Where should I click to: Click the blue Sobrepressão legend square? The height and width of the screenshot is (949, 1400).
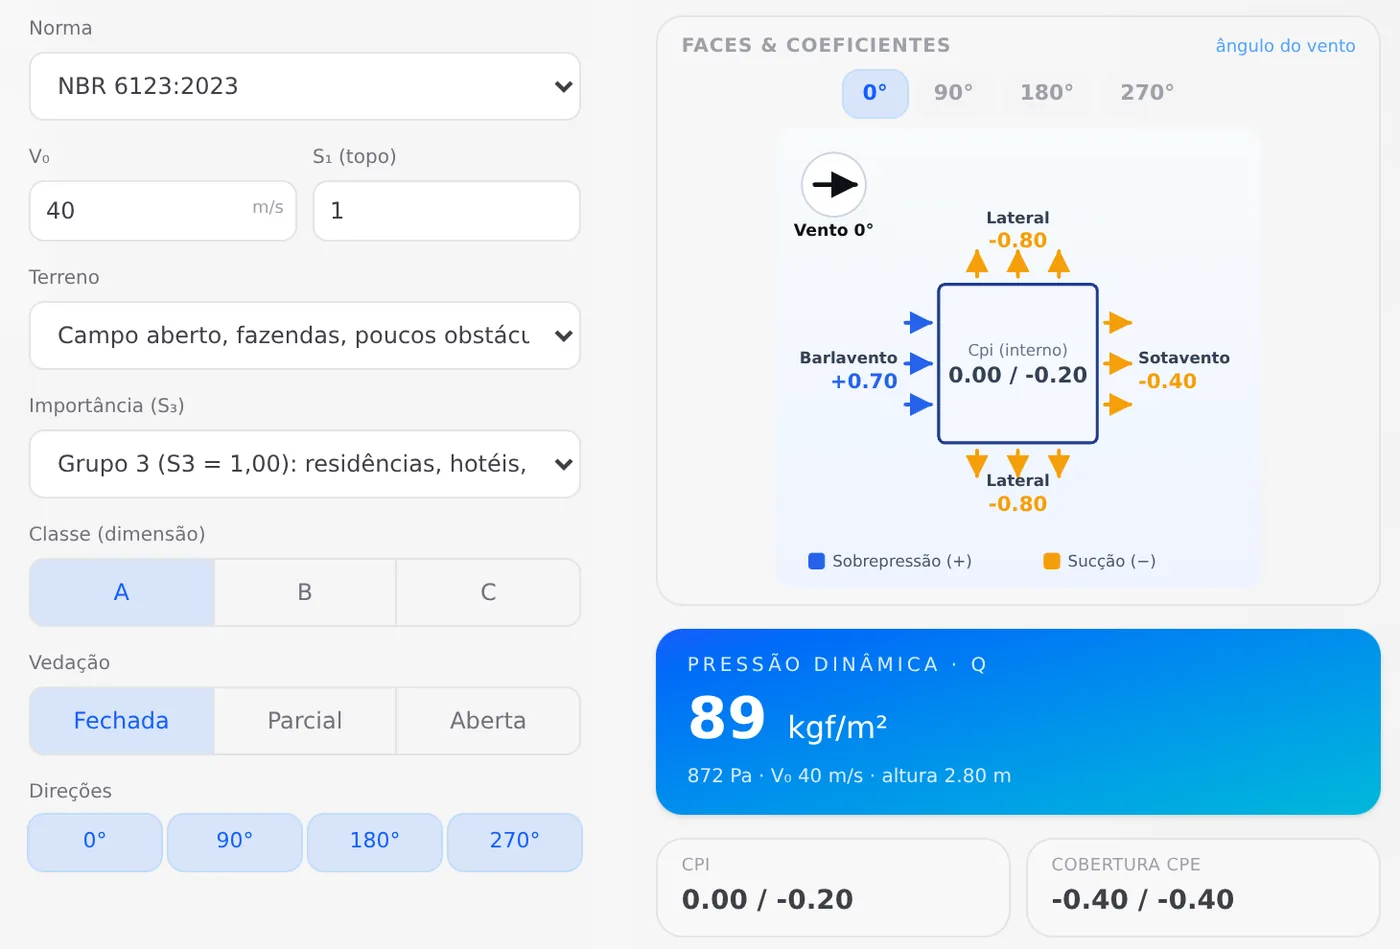816,561
